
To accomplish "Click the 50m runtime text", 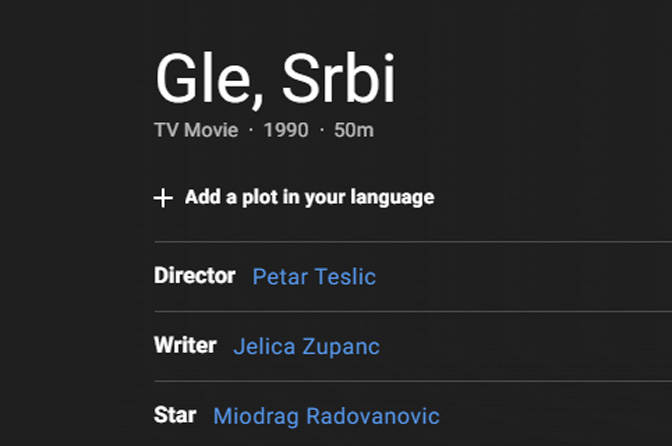I will click(x=354, y=130).
